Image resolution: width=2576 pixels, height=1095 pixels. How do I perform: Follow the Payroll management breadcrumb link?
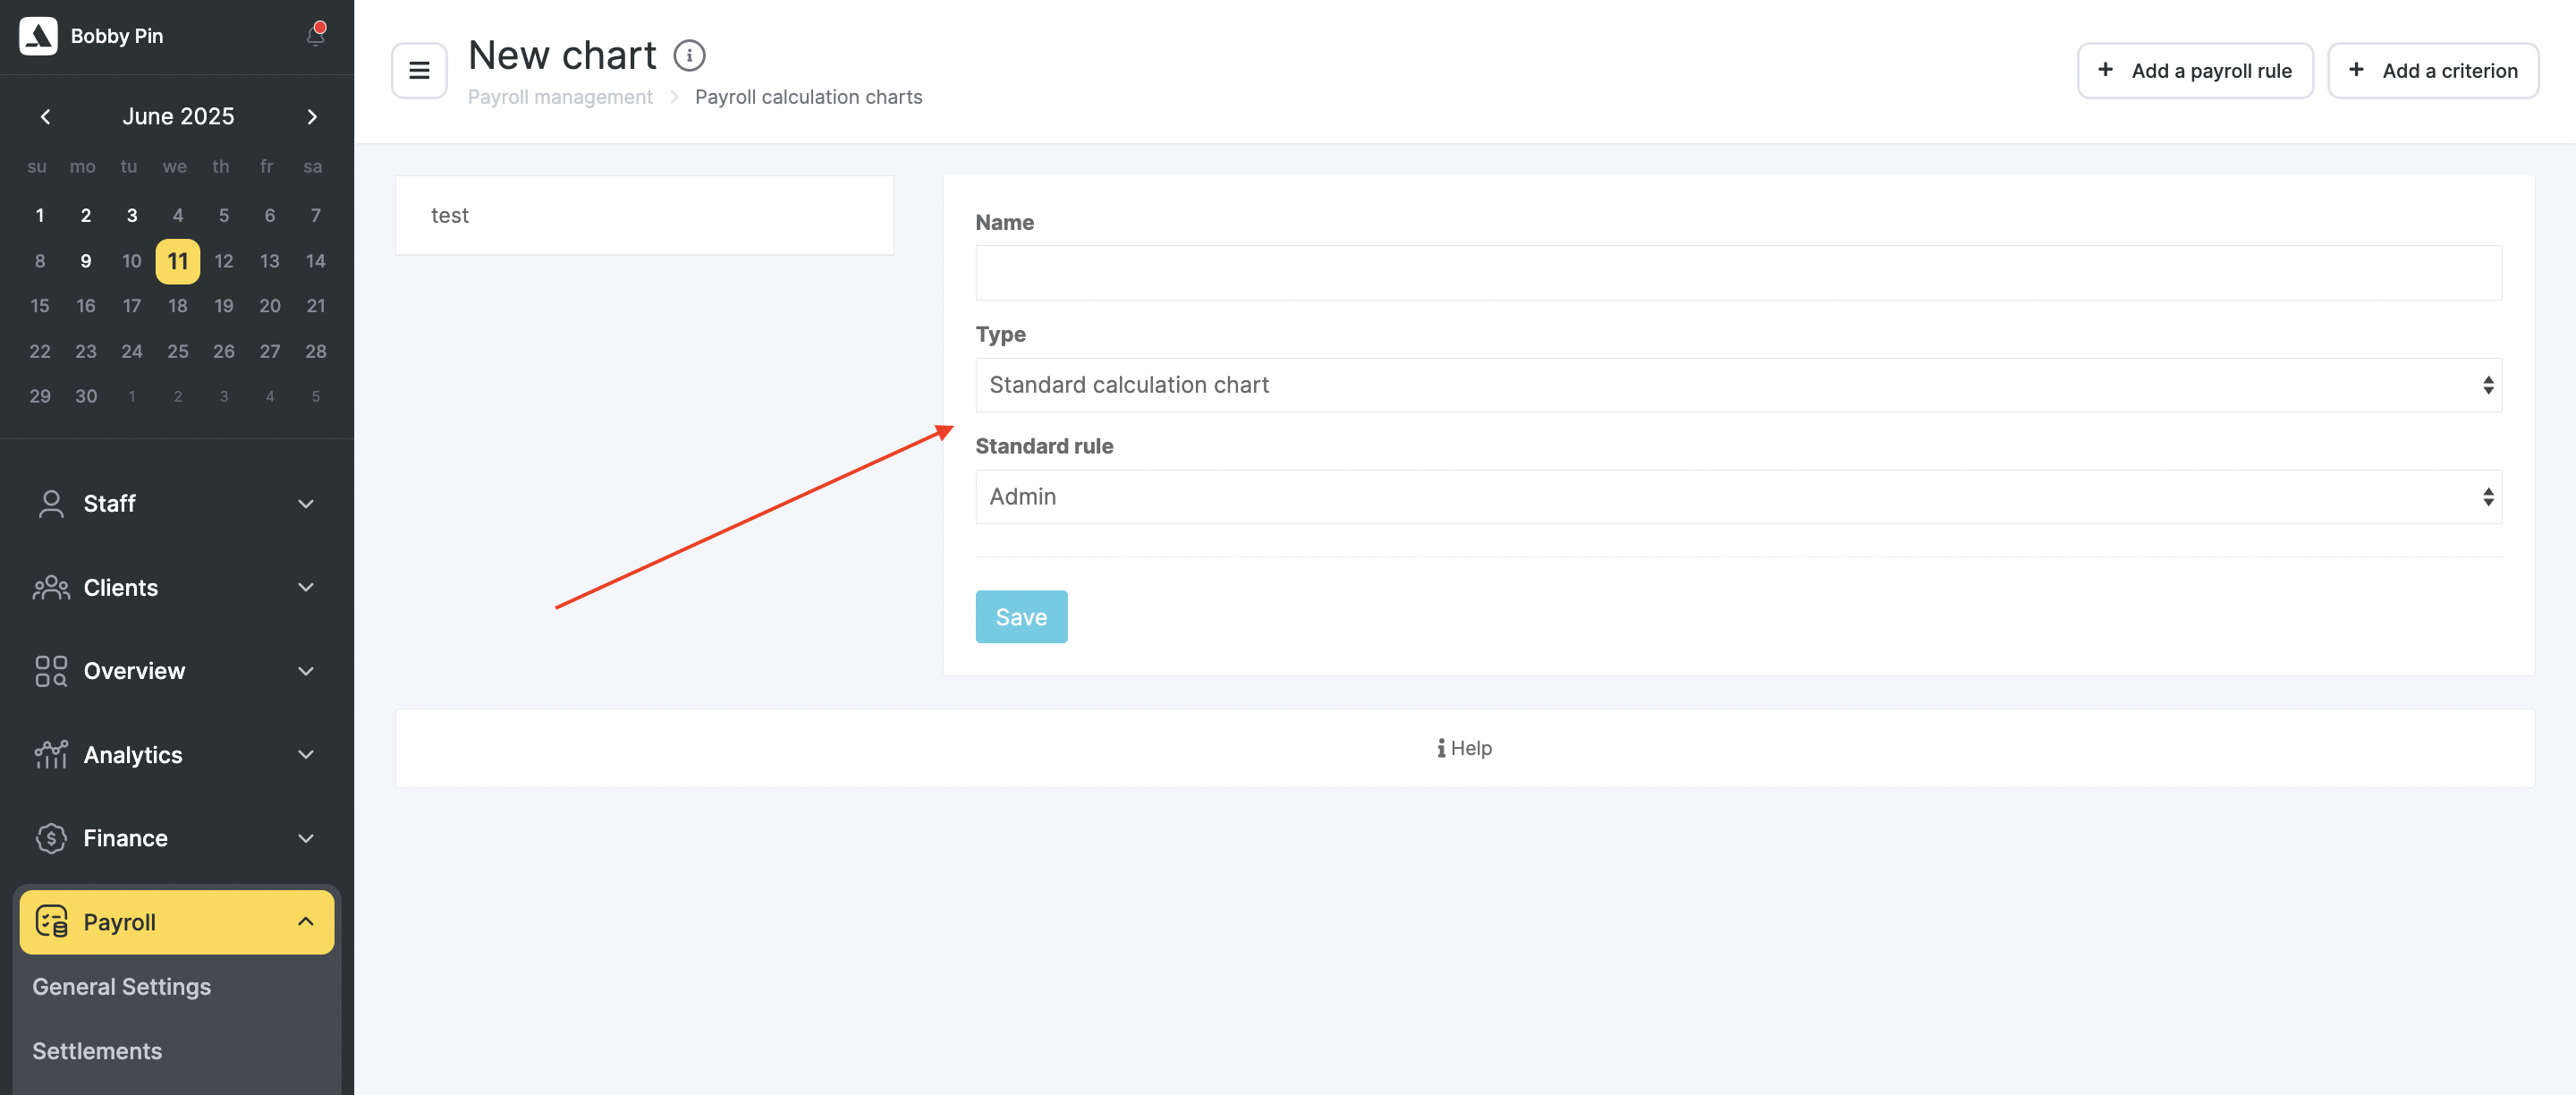pyautogui.click(x=560, y=97)
